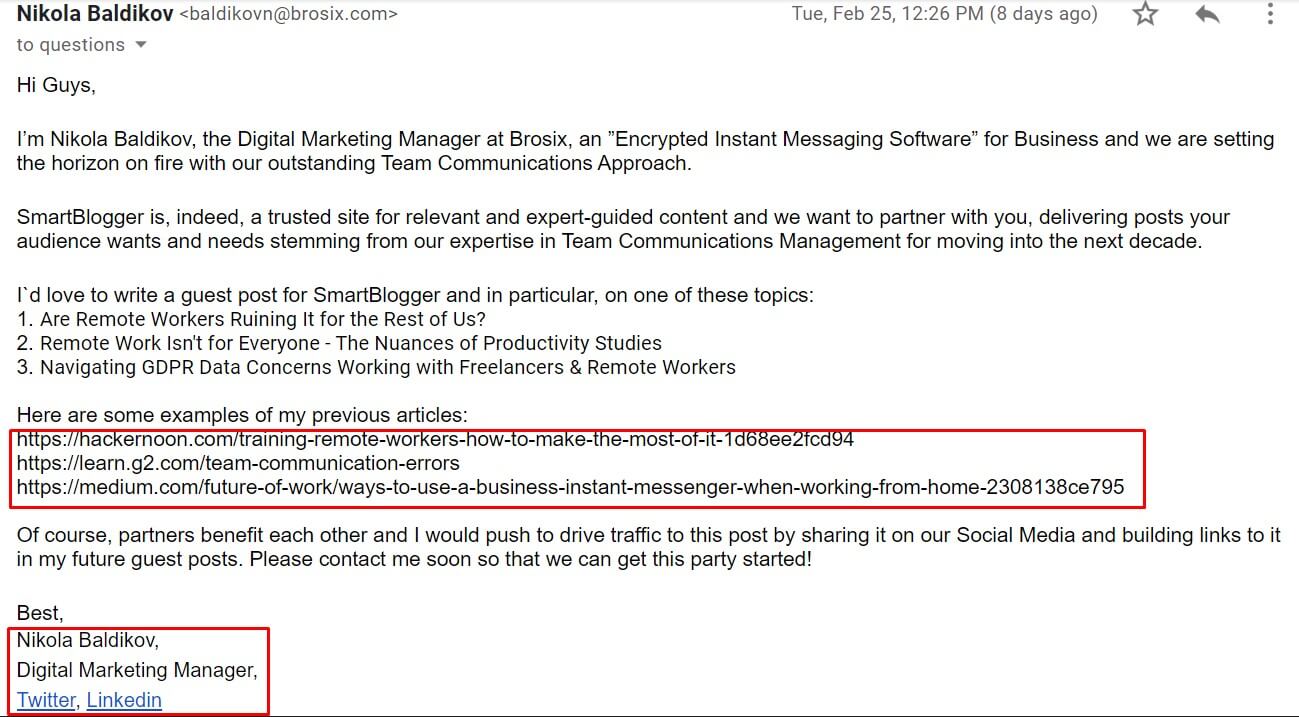The height and width of the screenshot is (717, 1299).
Task: Open the learn.g2.com team-communication-errors URL
Action: pos(238,463)
